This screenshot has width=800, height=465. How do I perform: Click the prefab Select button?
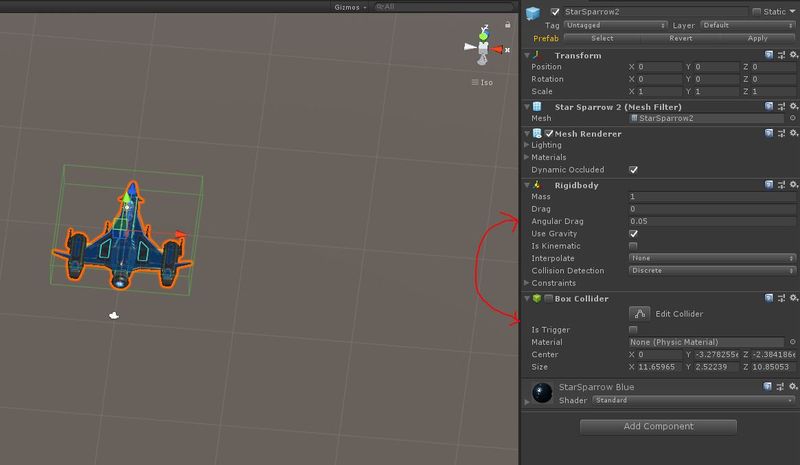coord(602,38)
